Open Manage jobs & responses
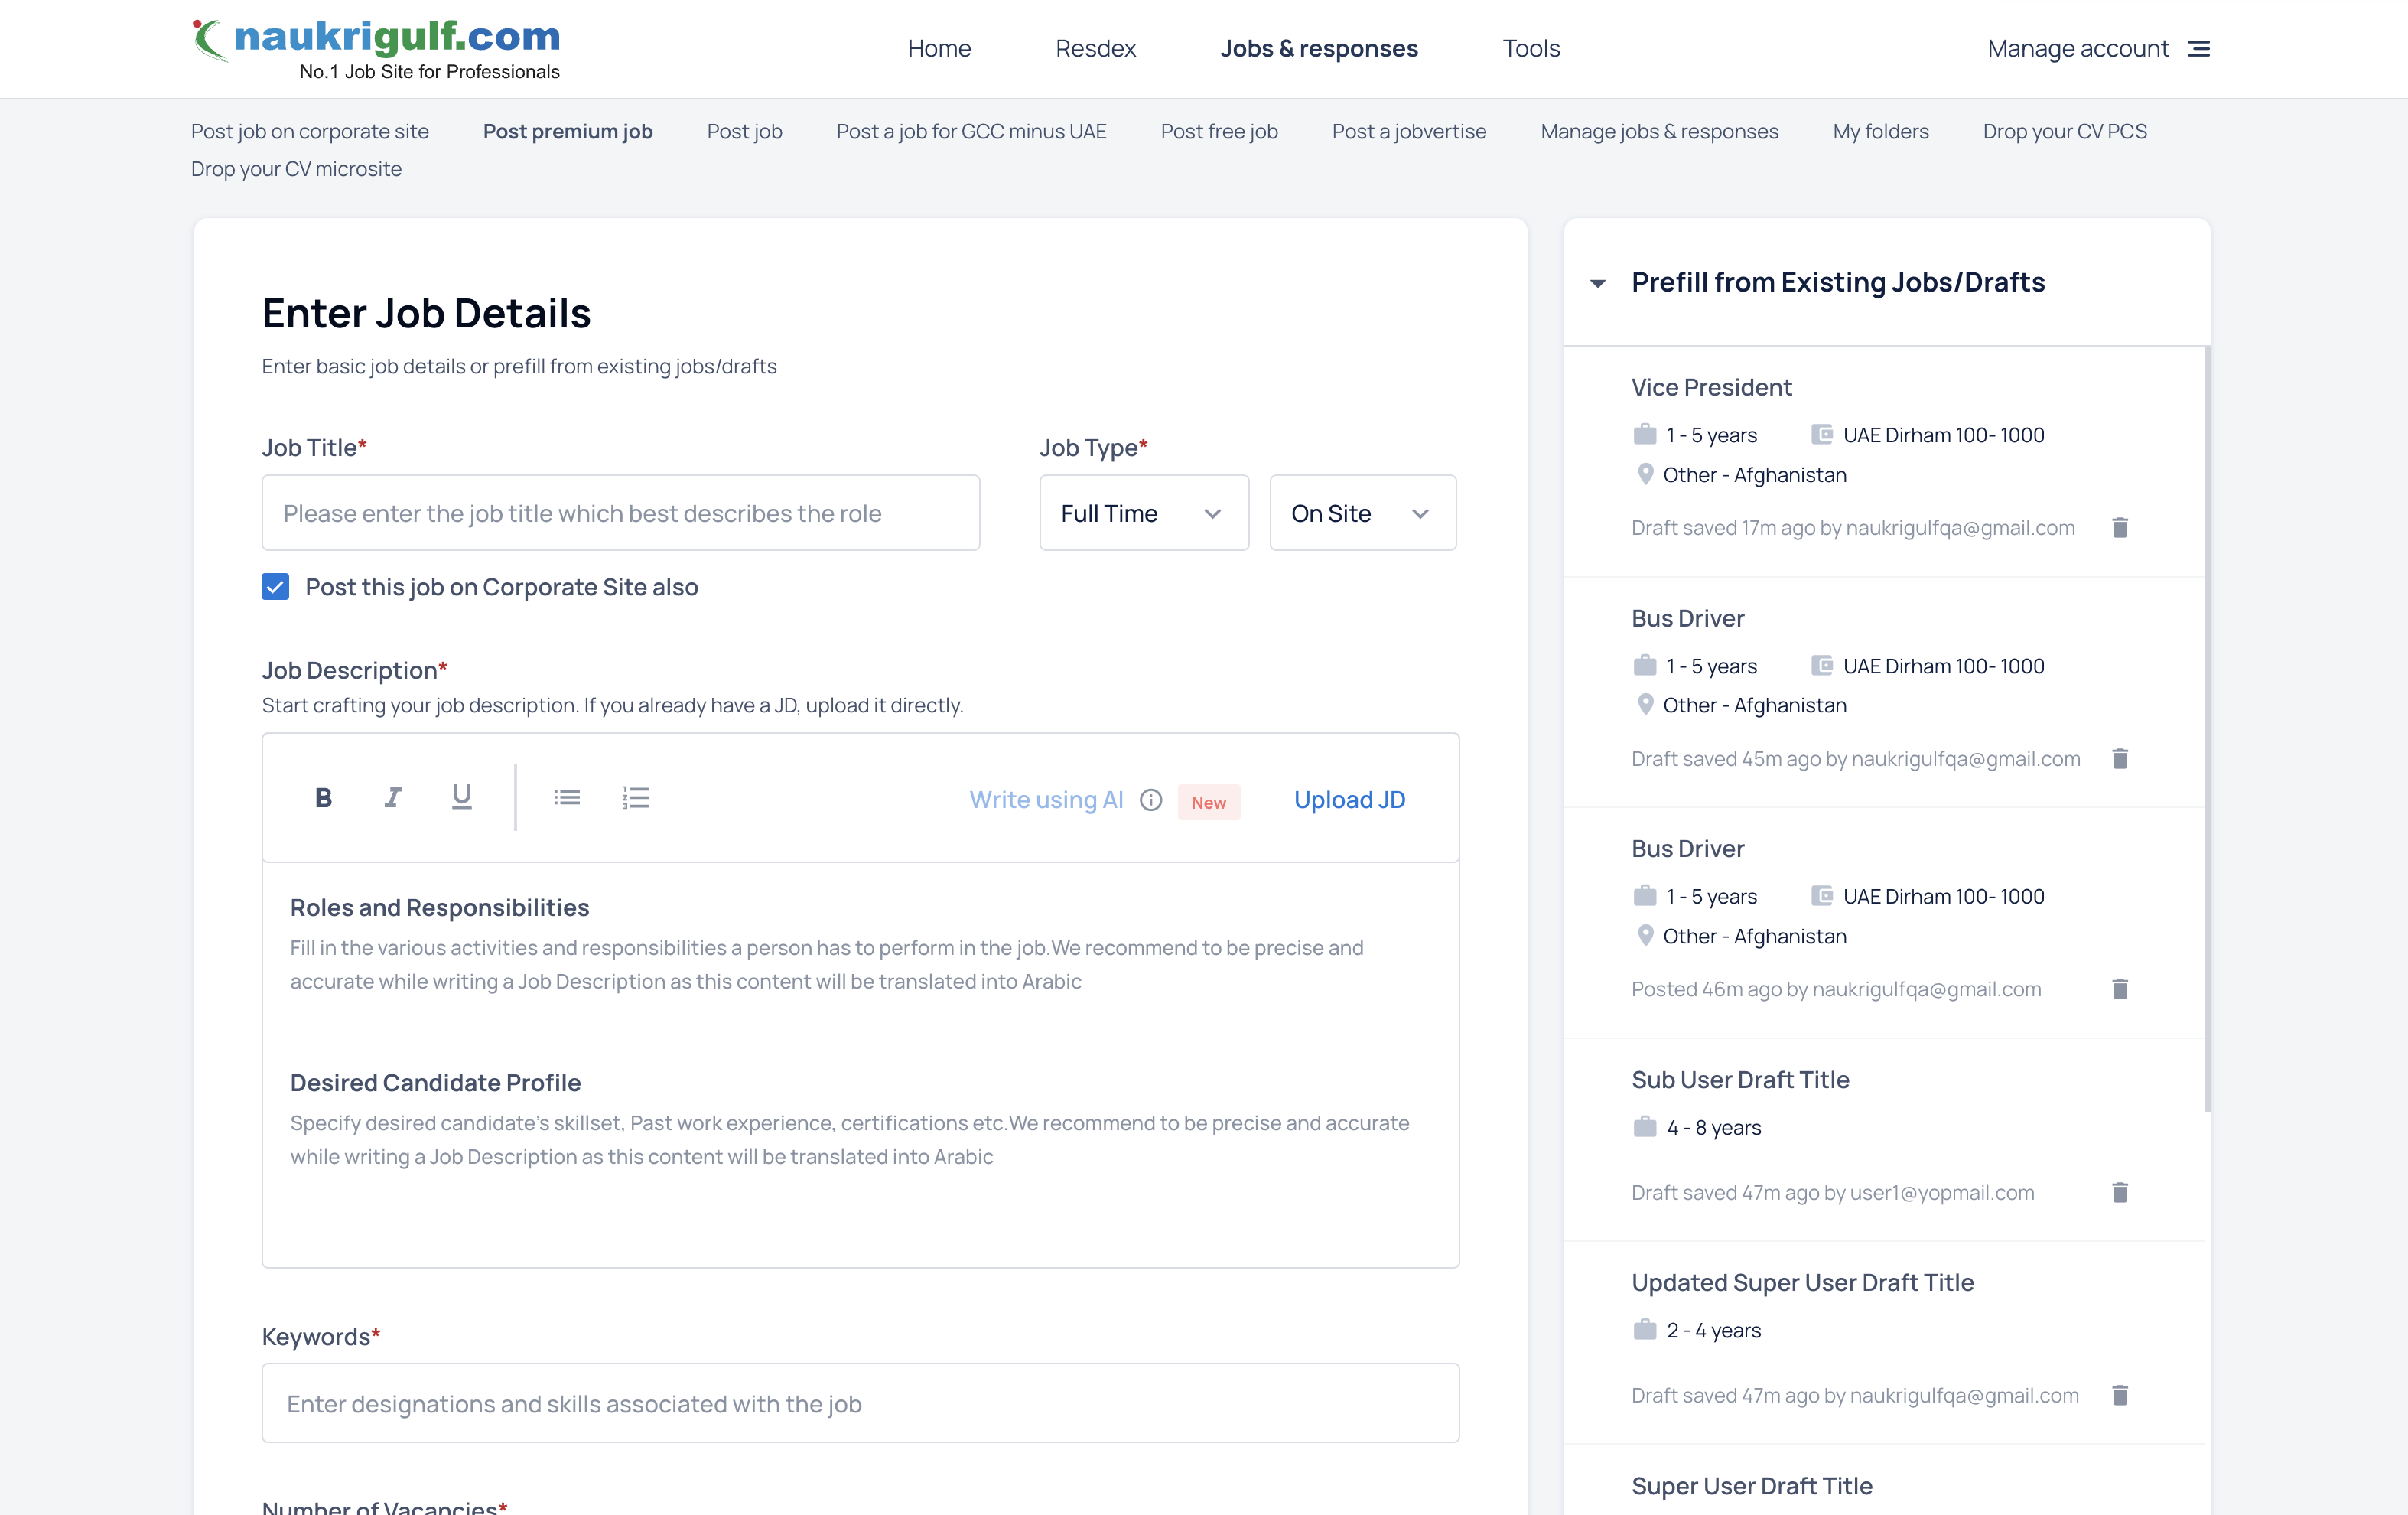The image size is (2408, 1515). point(1659,131)
